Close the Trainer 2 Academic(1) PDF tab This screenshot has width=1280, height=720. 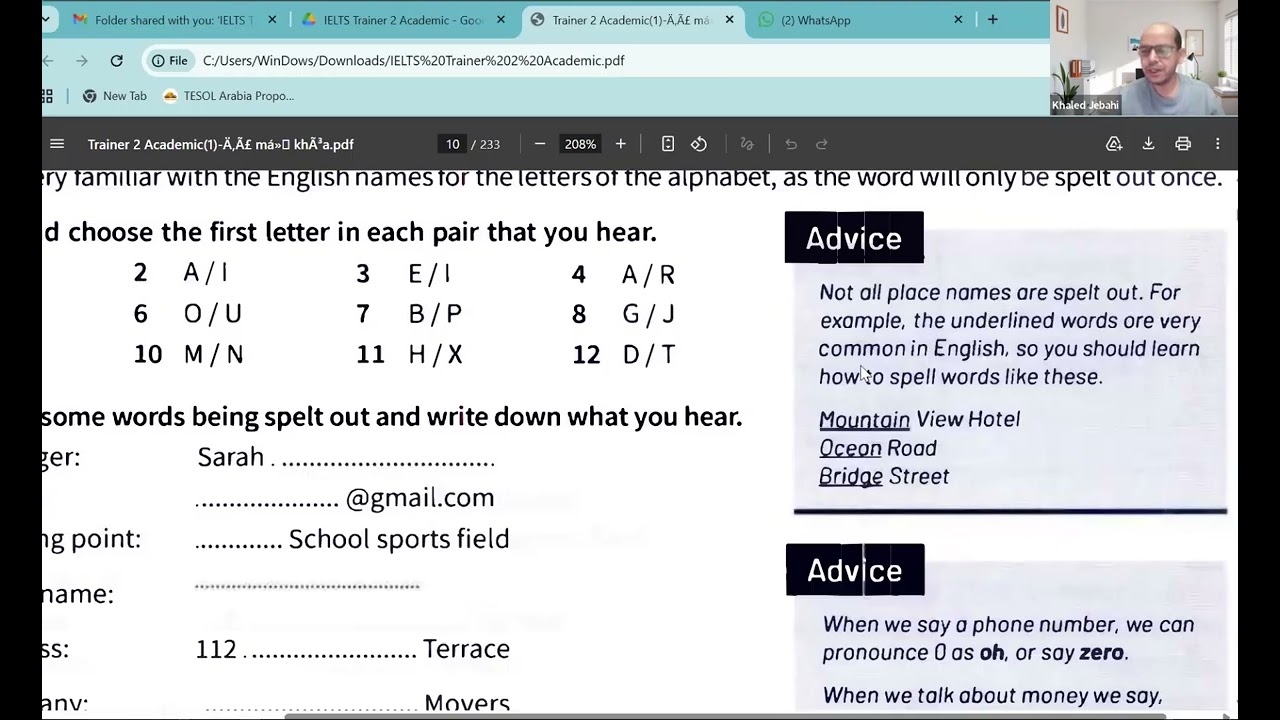729,19
